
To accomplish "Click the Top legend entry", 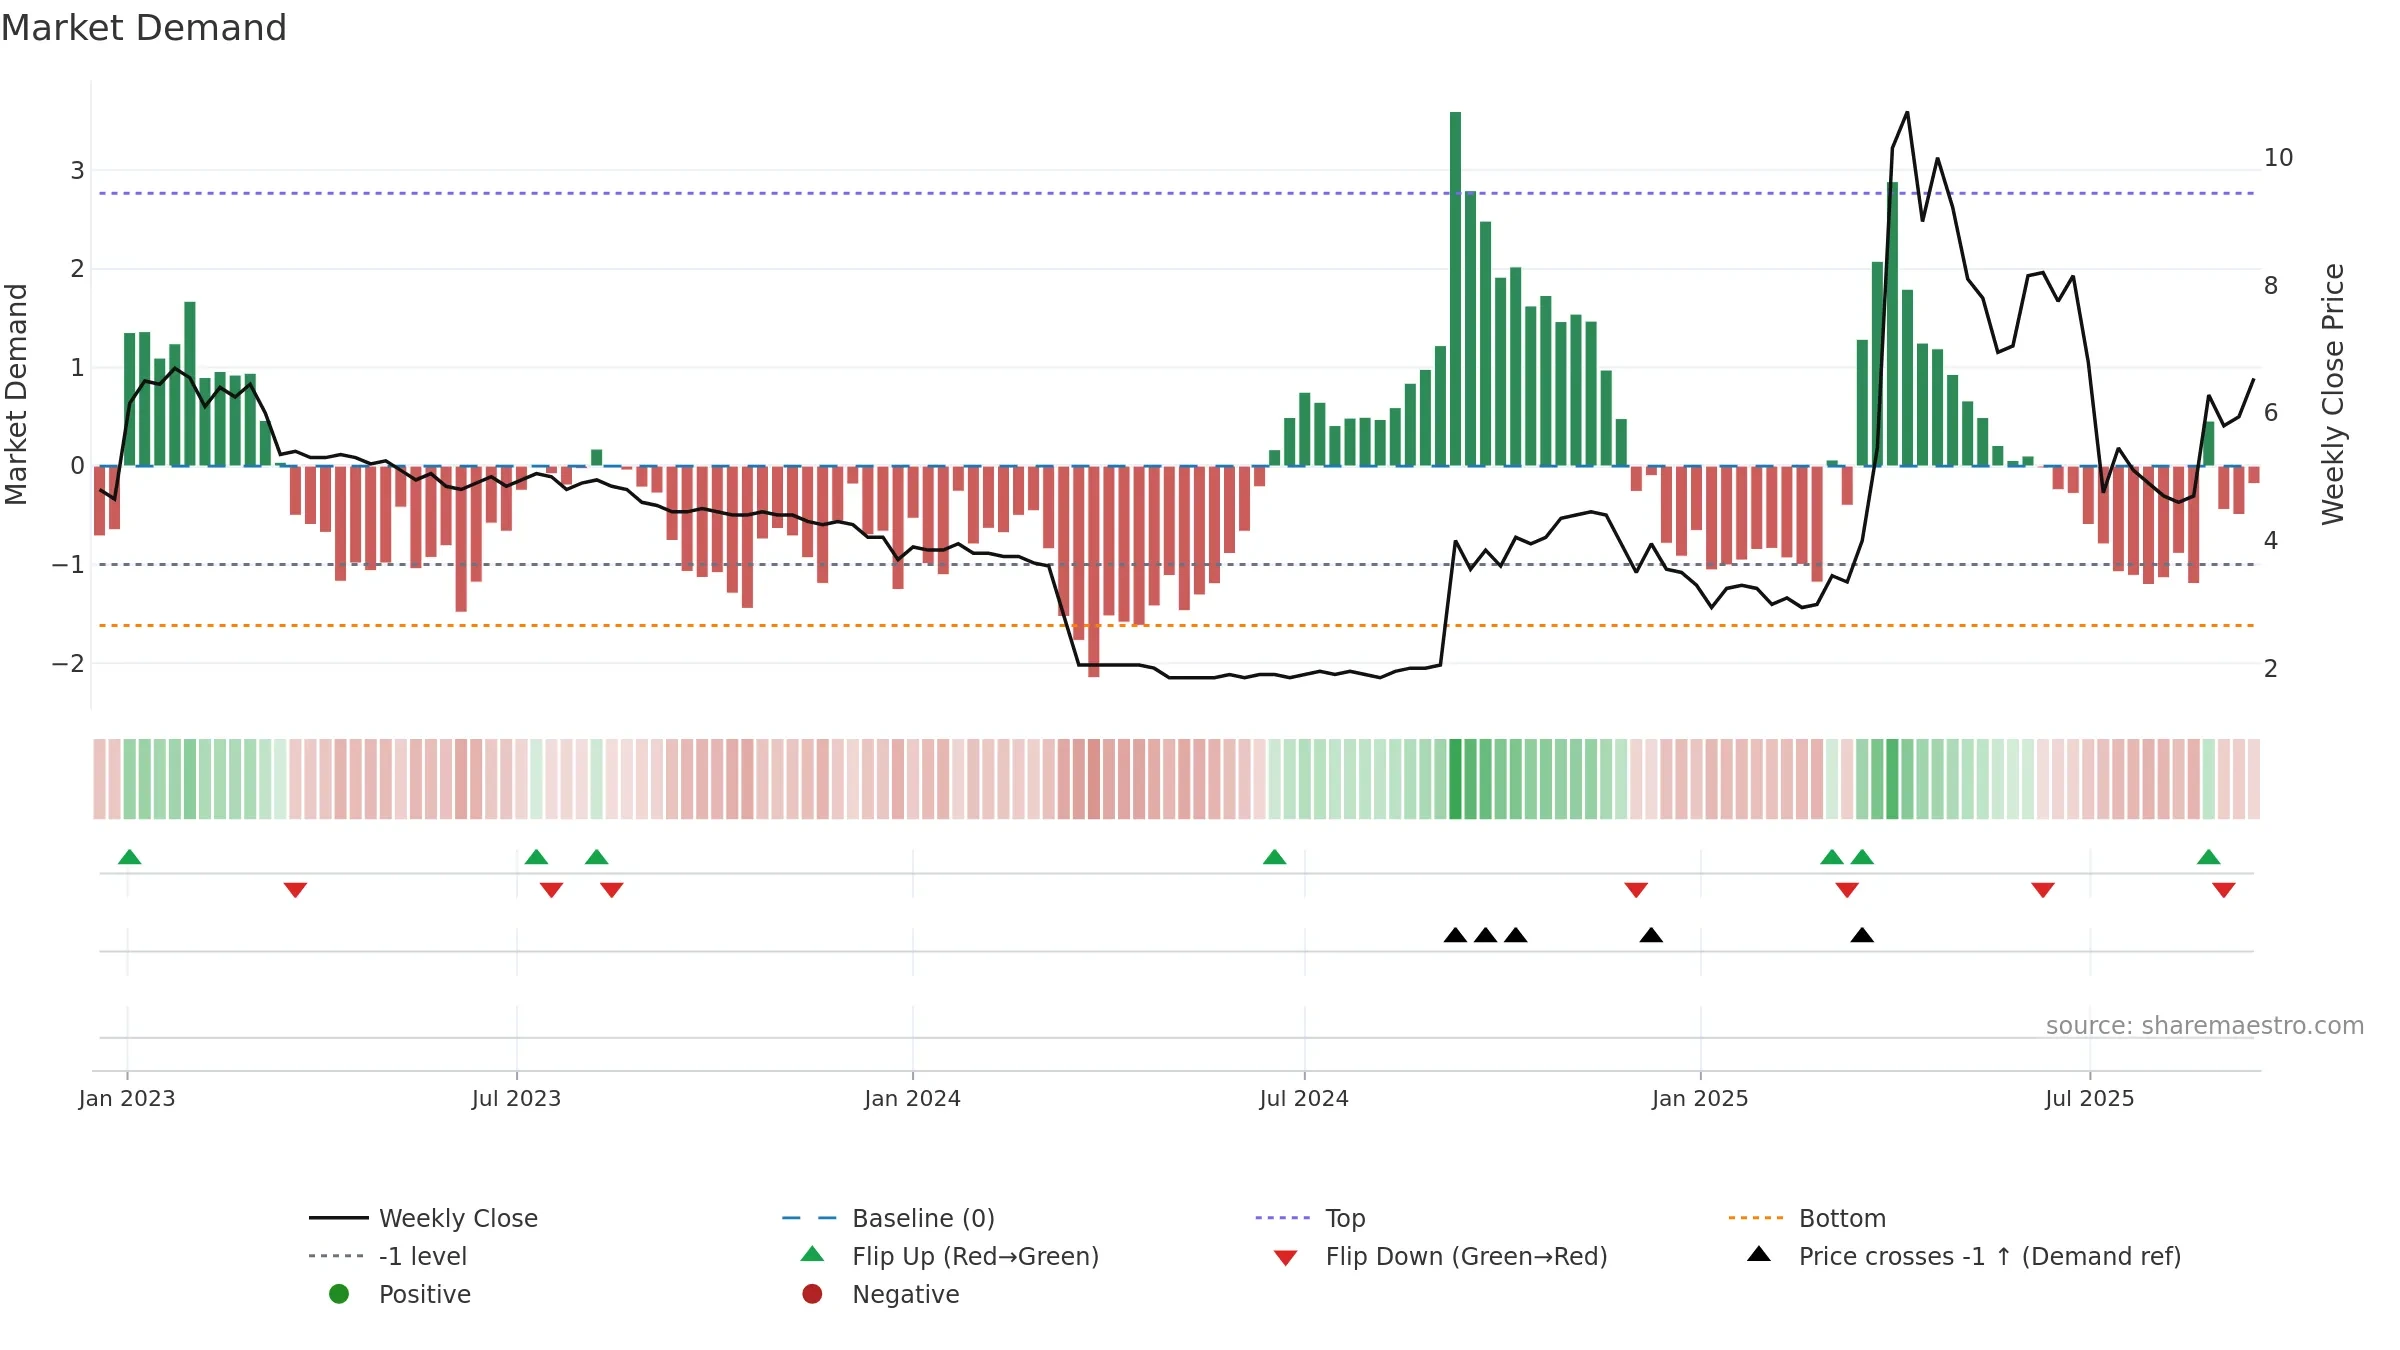I will pyautogui.click(x=1310, y=1218).
